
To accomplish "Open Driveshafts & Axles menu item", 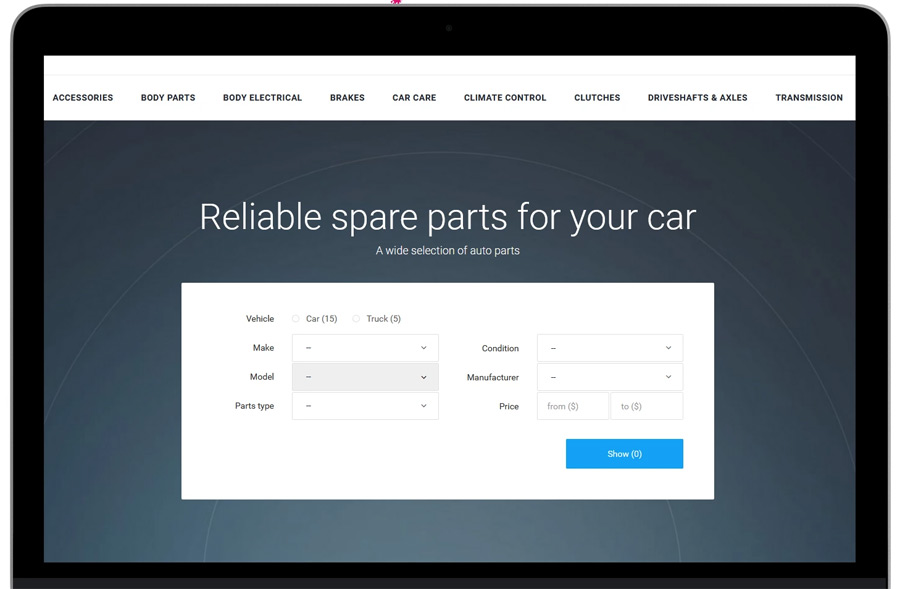I will pyautogui.click(x=697, y=98).
